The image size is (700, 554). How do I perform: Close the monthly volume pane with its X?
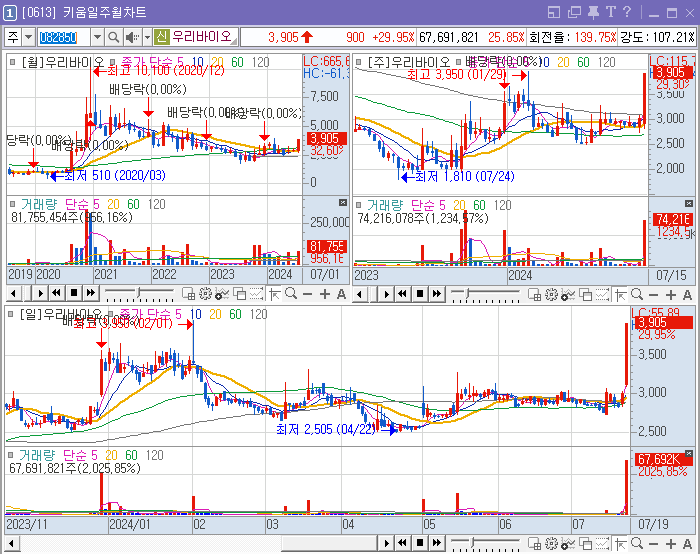point(343,203)
